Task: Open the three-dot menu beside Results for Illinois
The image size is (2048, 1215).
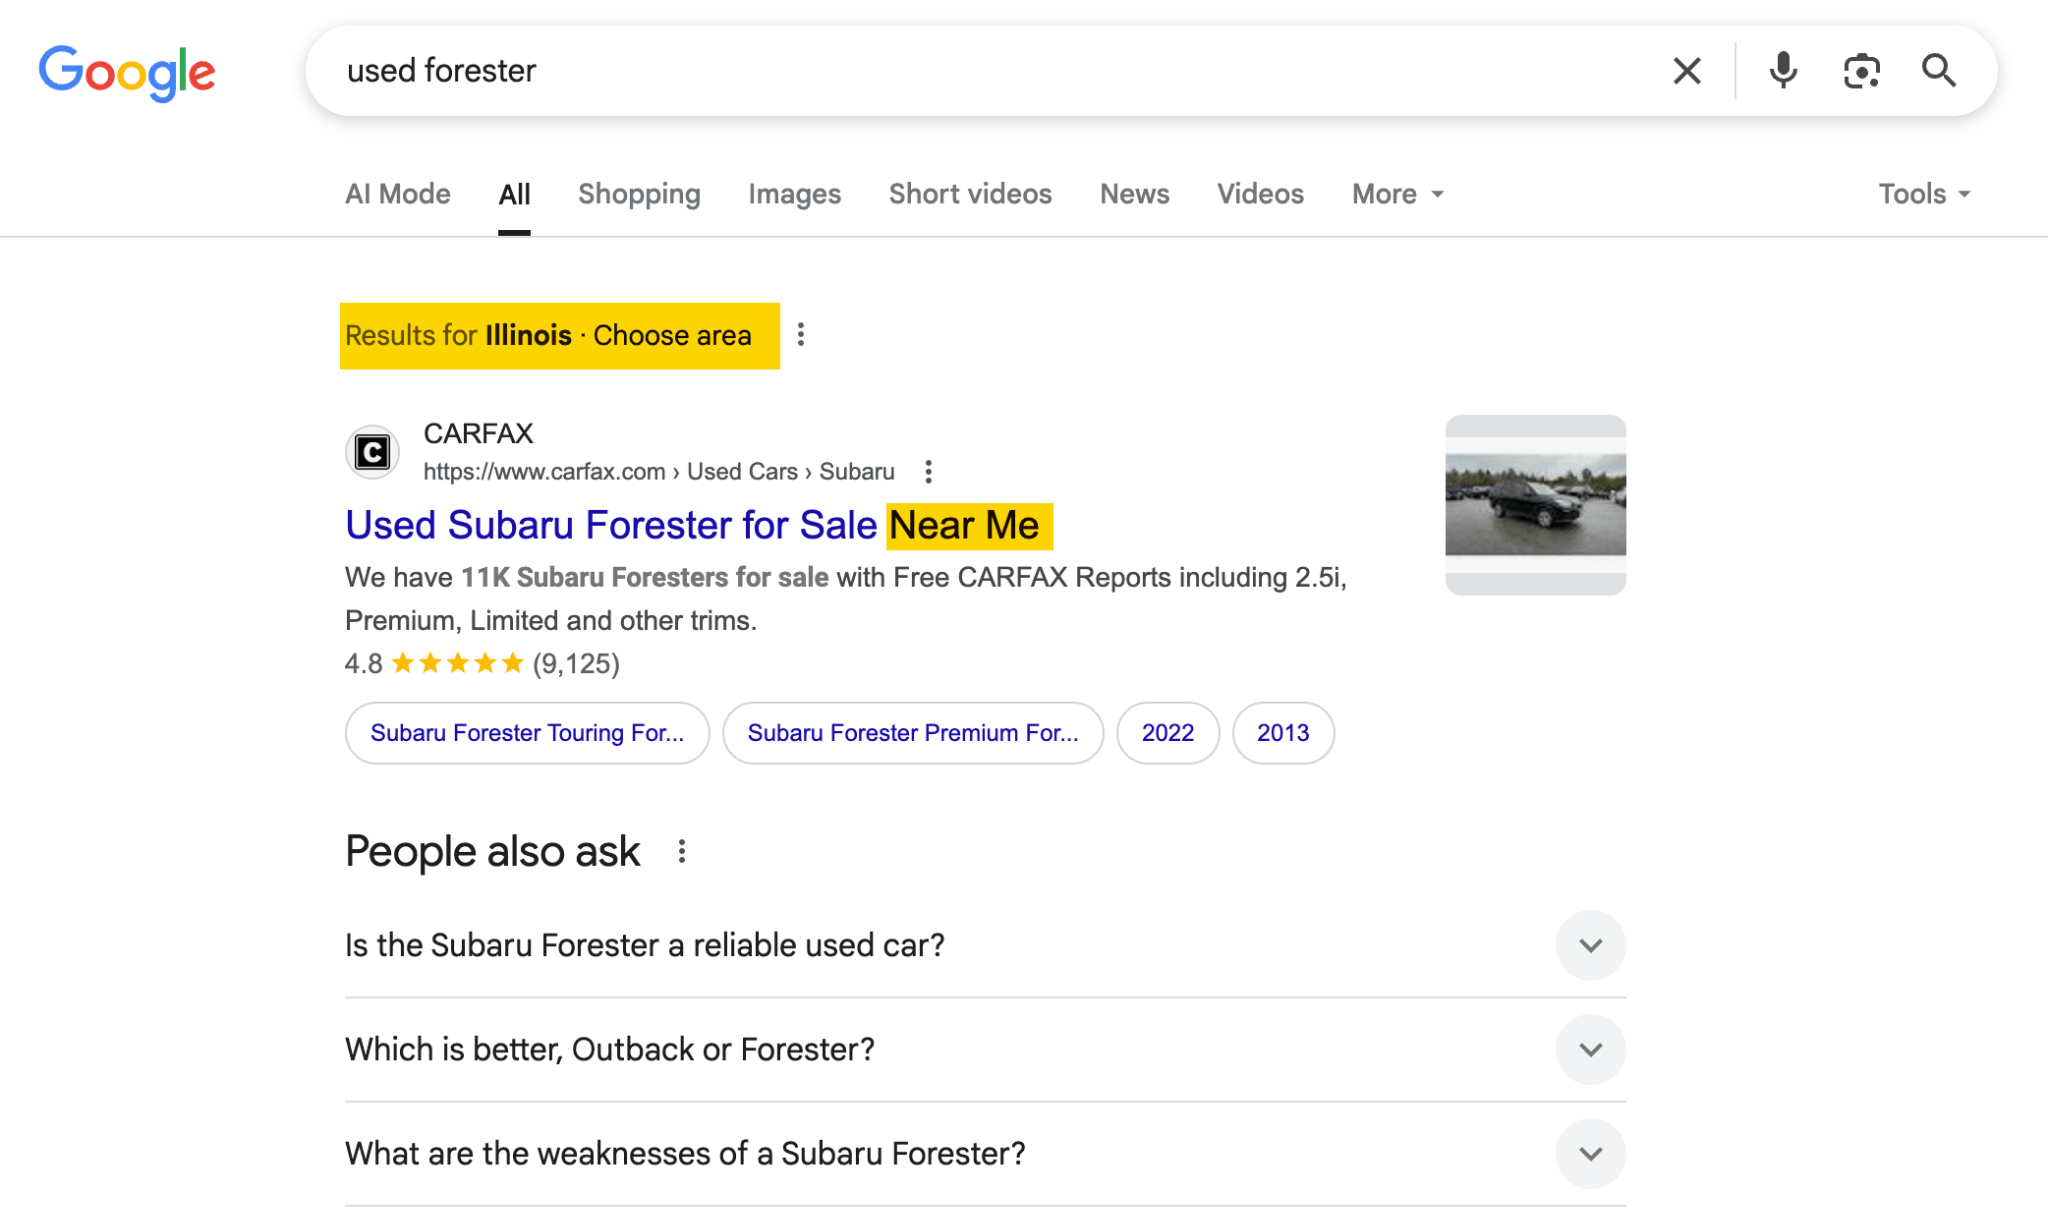Action: [x=801, y=335]
